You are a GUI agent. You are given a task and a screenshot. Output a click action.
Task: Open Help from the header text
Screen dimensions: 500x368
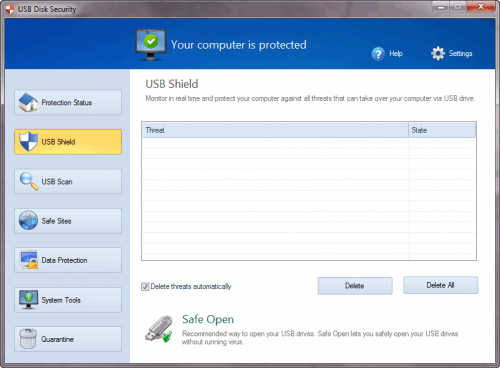click(396, 53)
